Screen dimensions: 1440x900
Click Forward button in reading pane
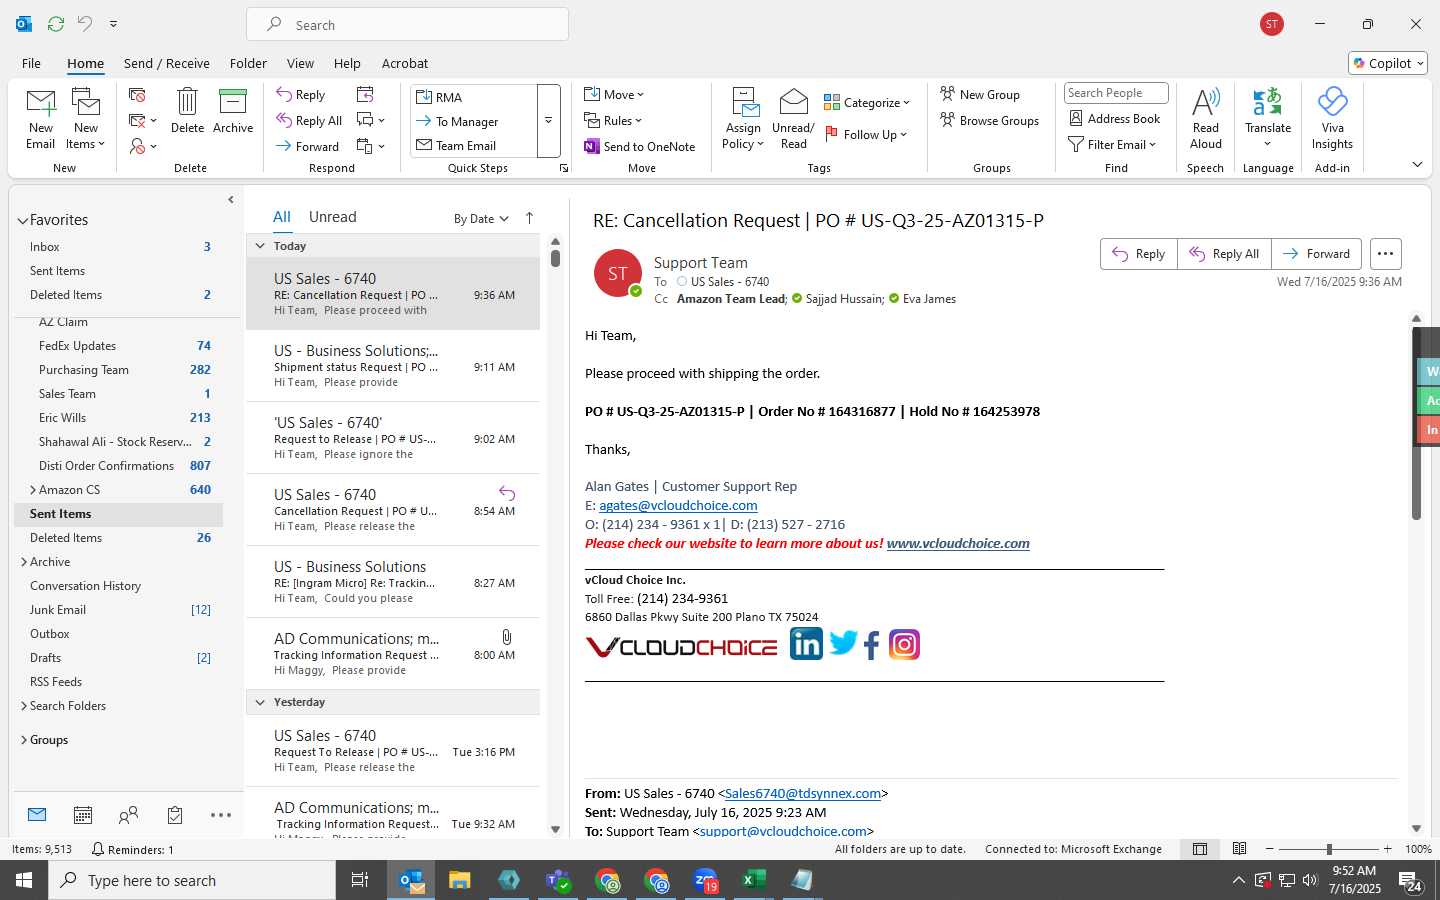1317,254
